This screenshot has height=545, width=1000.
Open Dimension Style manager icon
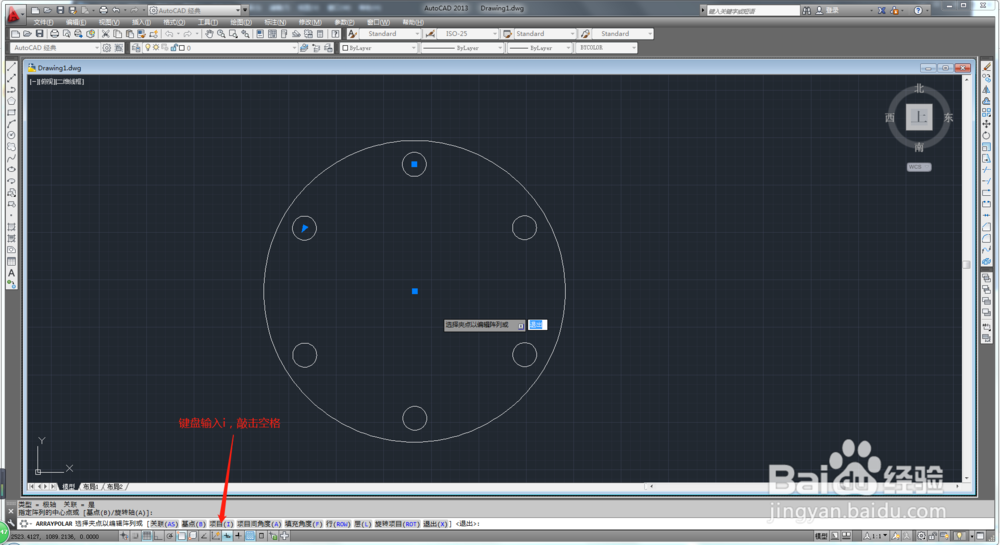point(430,34)
